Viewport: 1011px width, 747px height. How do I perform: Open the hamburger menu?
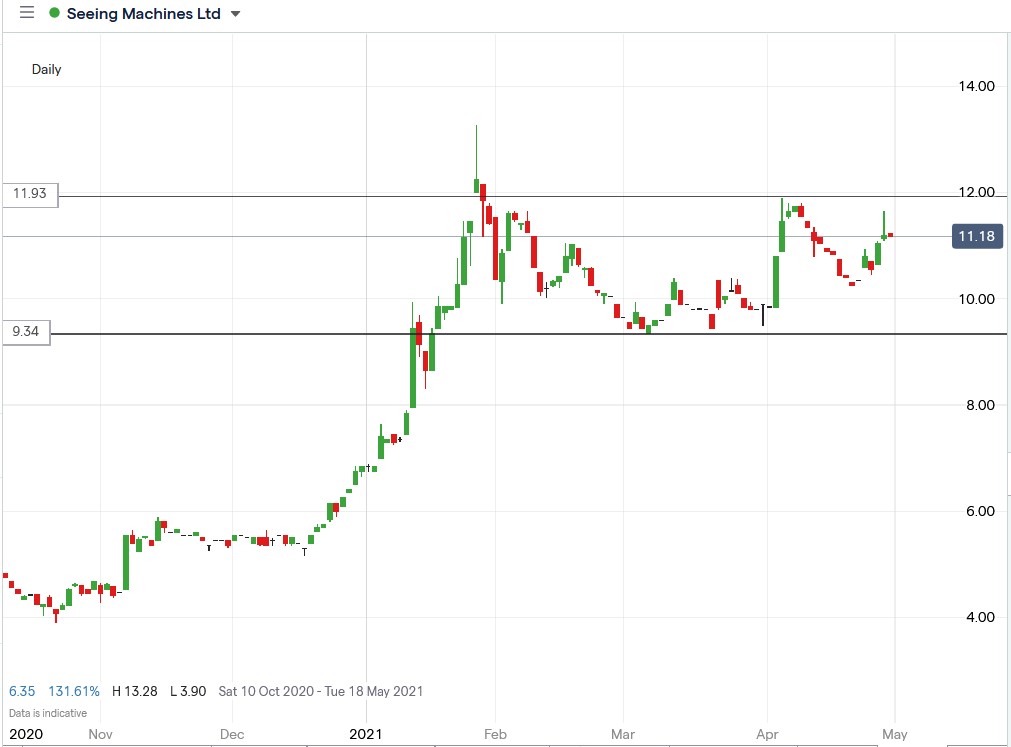[27, 13]
